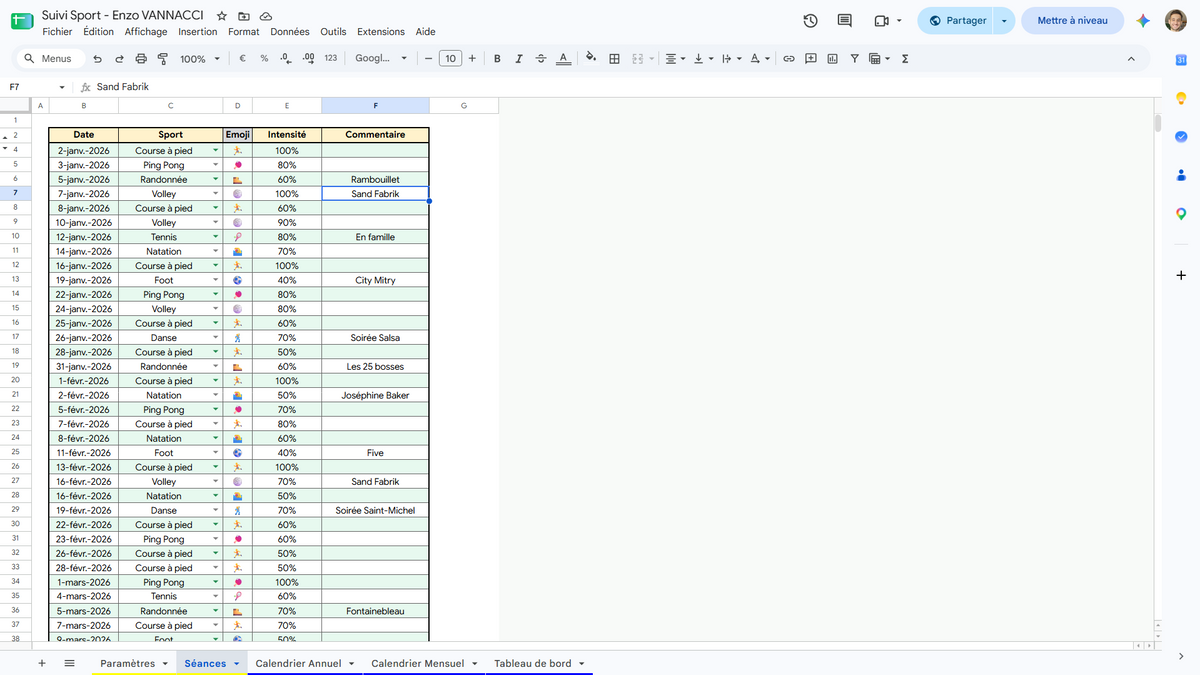Open the Données menu
Image resolution: width=1200 pixels, height=675 pixels.
[x=290, y=32]
